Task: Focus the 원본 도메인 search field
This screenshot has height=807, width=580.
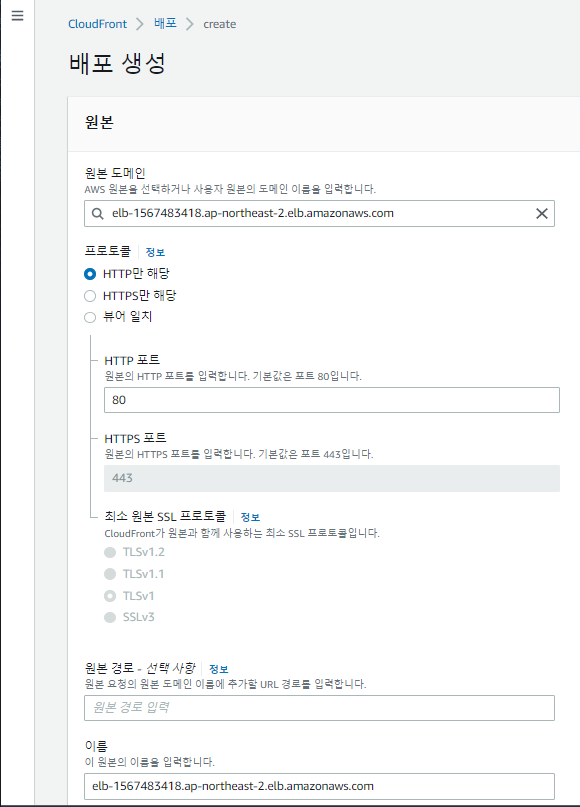Action: click(319, 214)
